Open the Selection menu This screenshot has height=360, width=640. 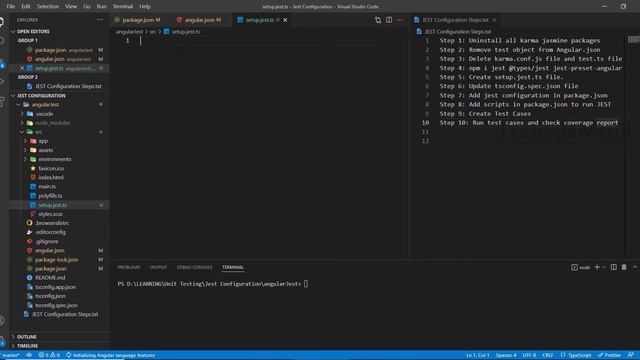click(x=48, y=7)
